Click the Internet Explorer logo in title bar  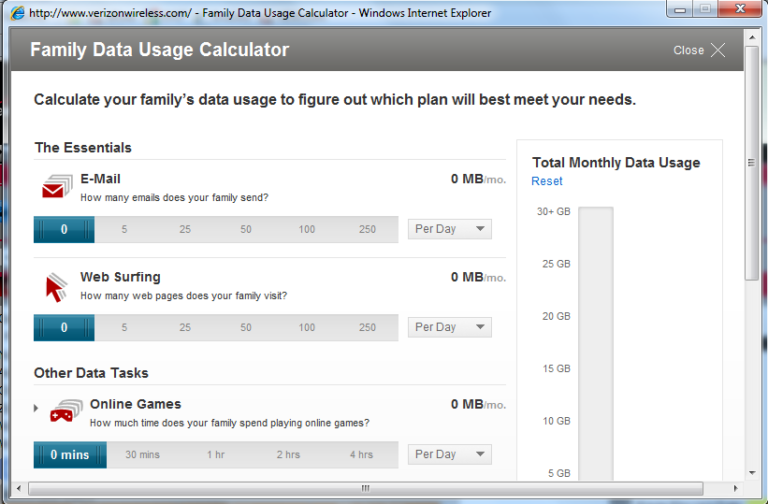pos(16,13)
